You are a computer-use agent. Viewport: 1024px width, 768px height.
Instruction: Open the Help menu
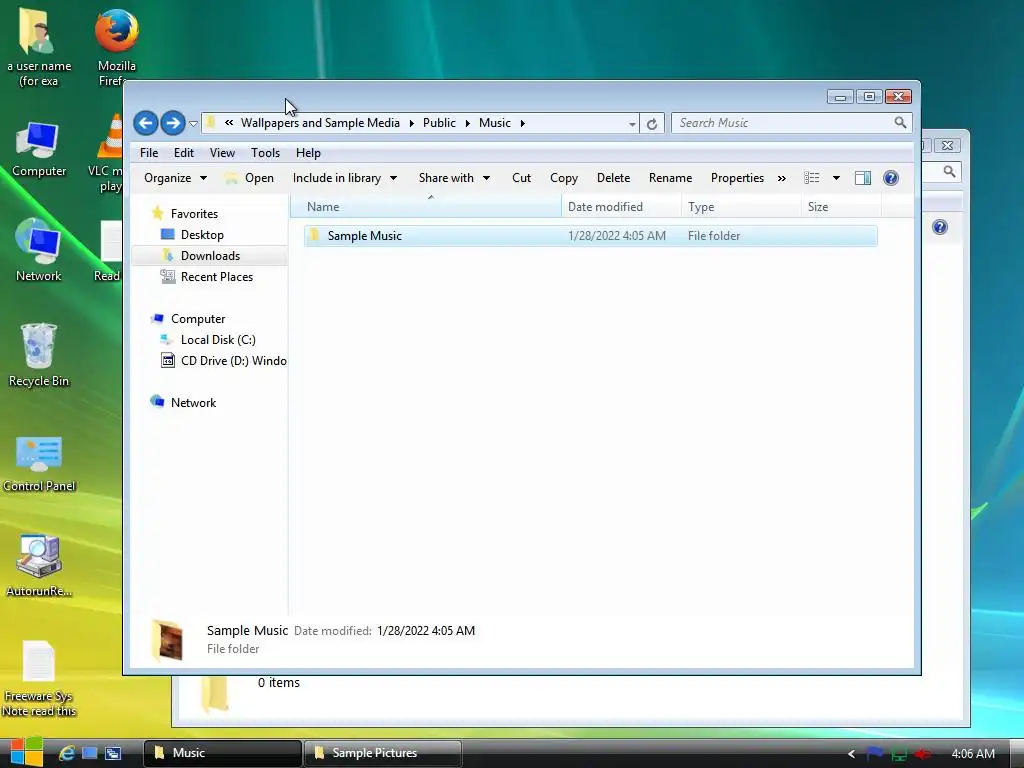click(308, 153)
